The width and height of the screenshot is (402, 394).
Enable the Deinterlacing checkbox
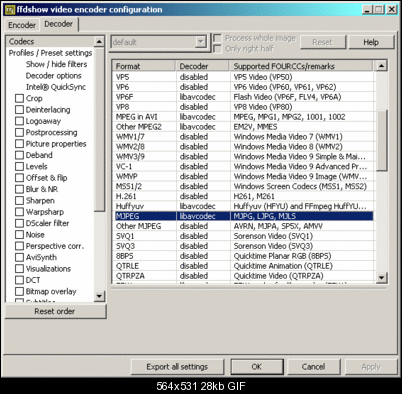click(x=20, y=110)
